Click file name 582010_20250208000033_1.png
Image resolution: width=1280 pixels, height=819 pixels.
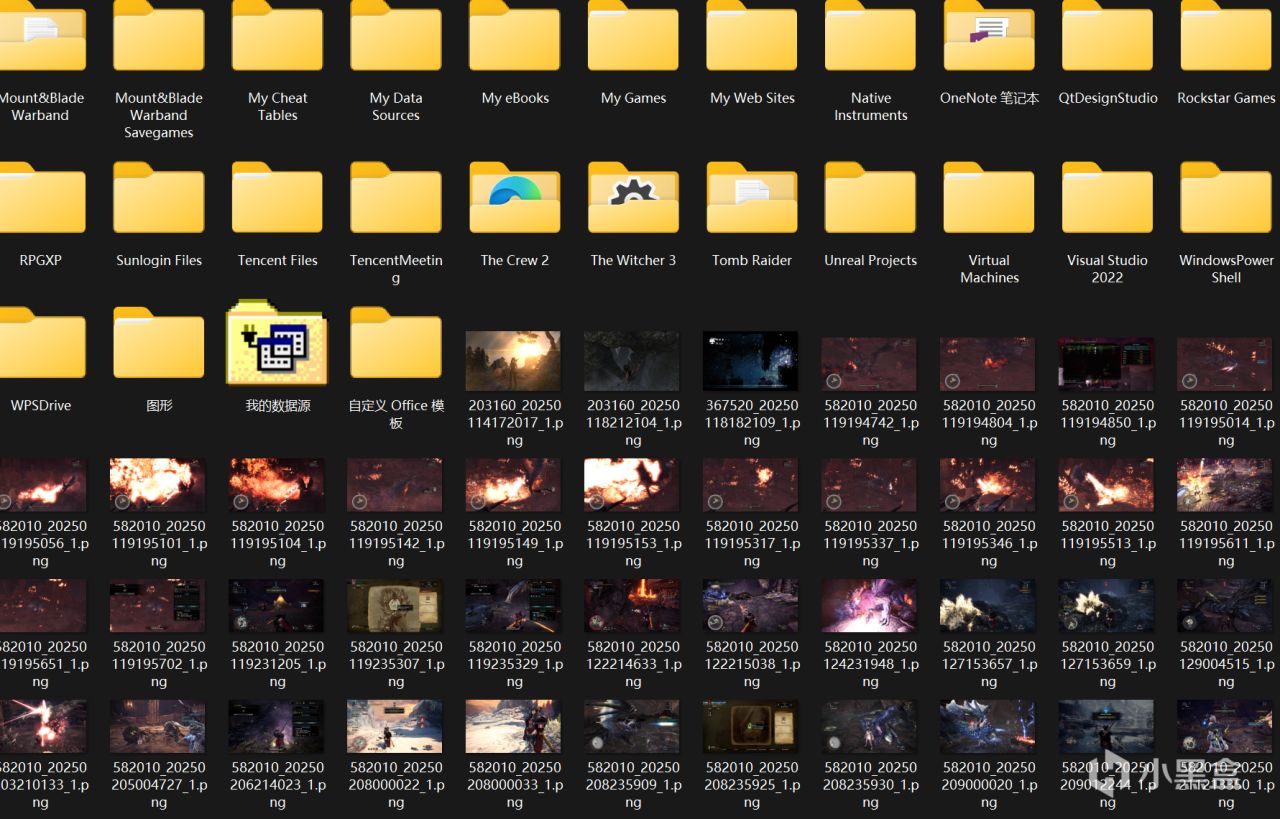[x=515, y=785]
